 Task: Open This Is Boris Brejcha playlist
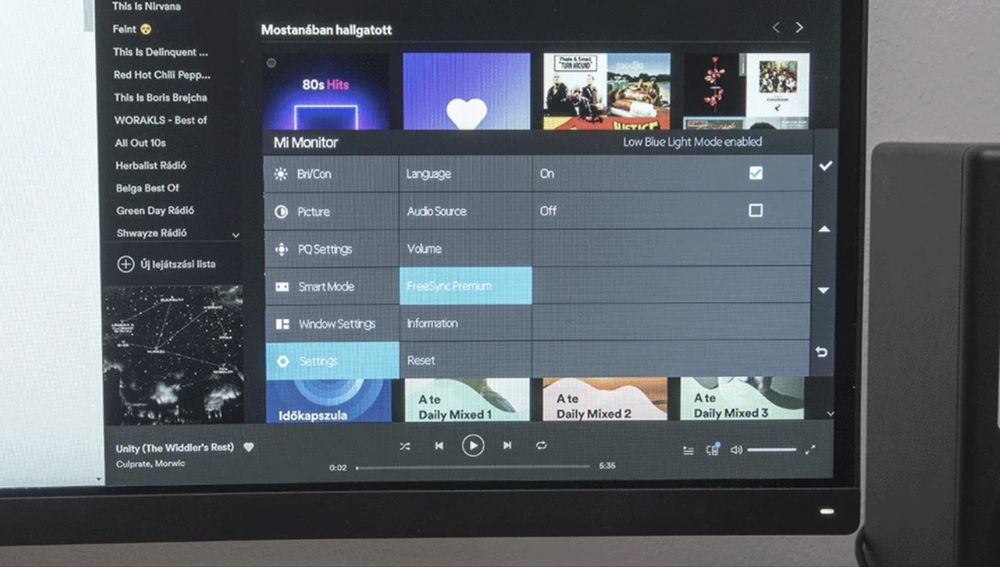pyautogui.click(x=160, y=98)
